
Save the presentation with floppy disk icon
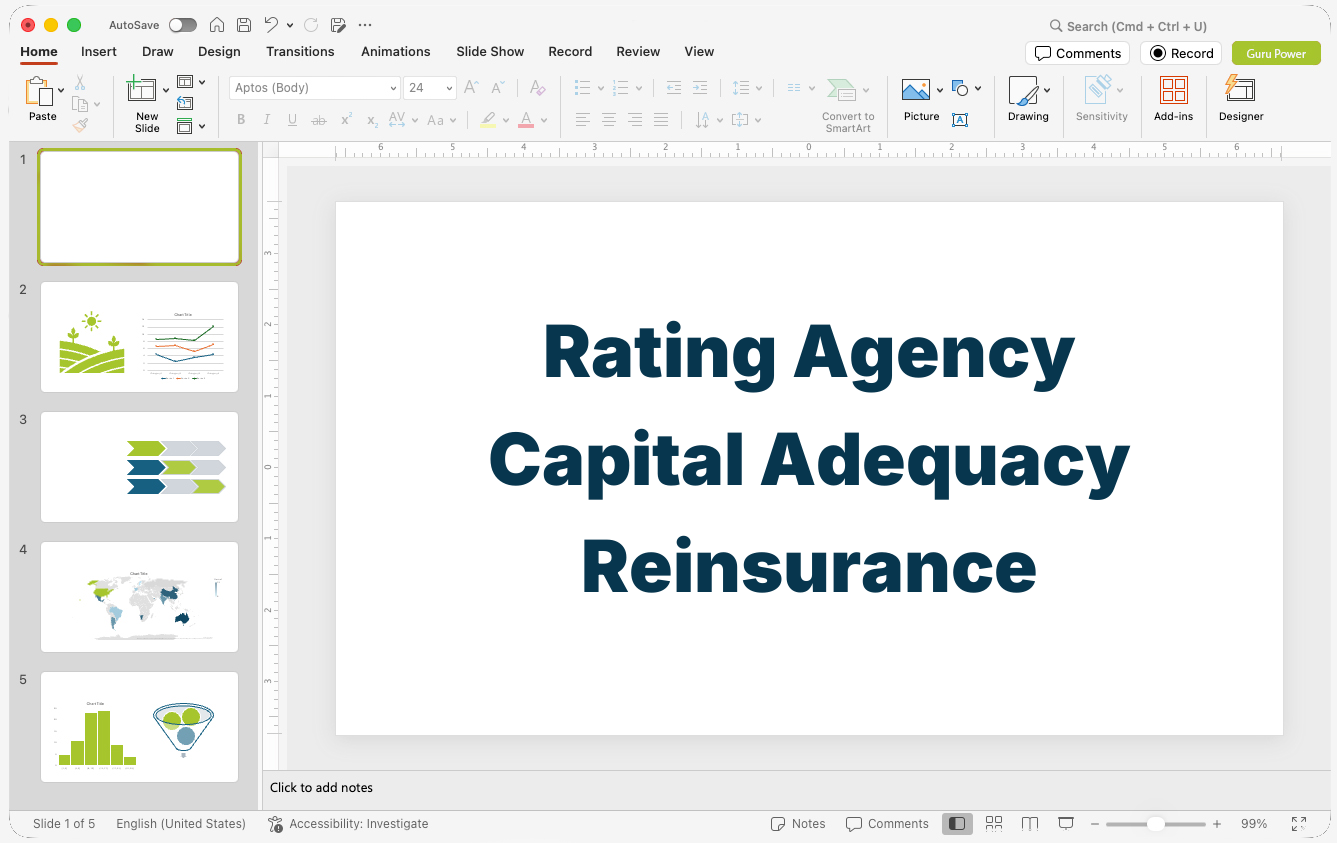click(x=244, y=25)
